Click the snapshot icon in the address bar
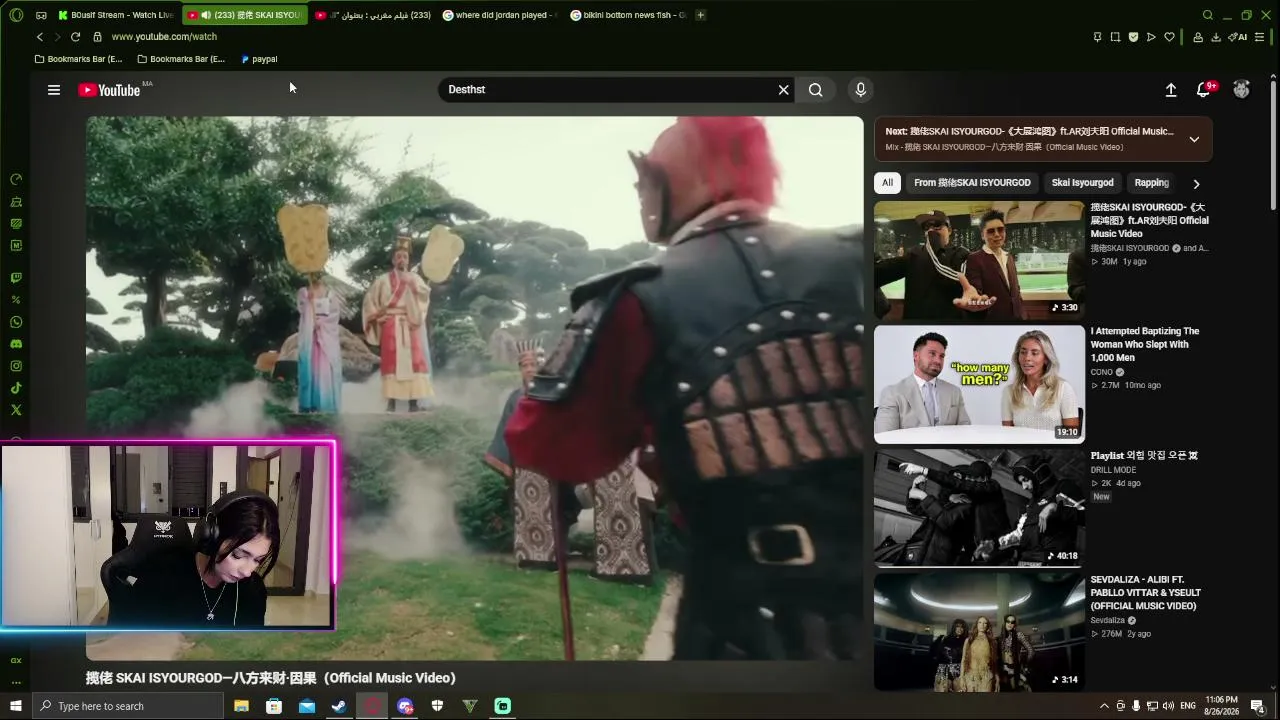The width and height of the screenshot is (1280, 720). pos(1115,37)
